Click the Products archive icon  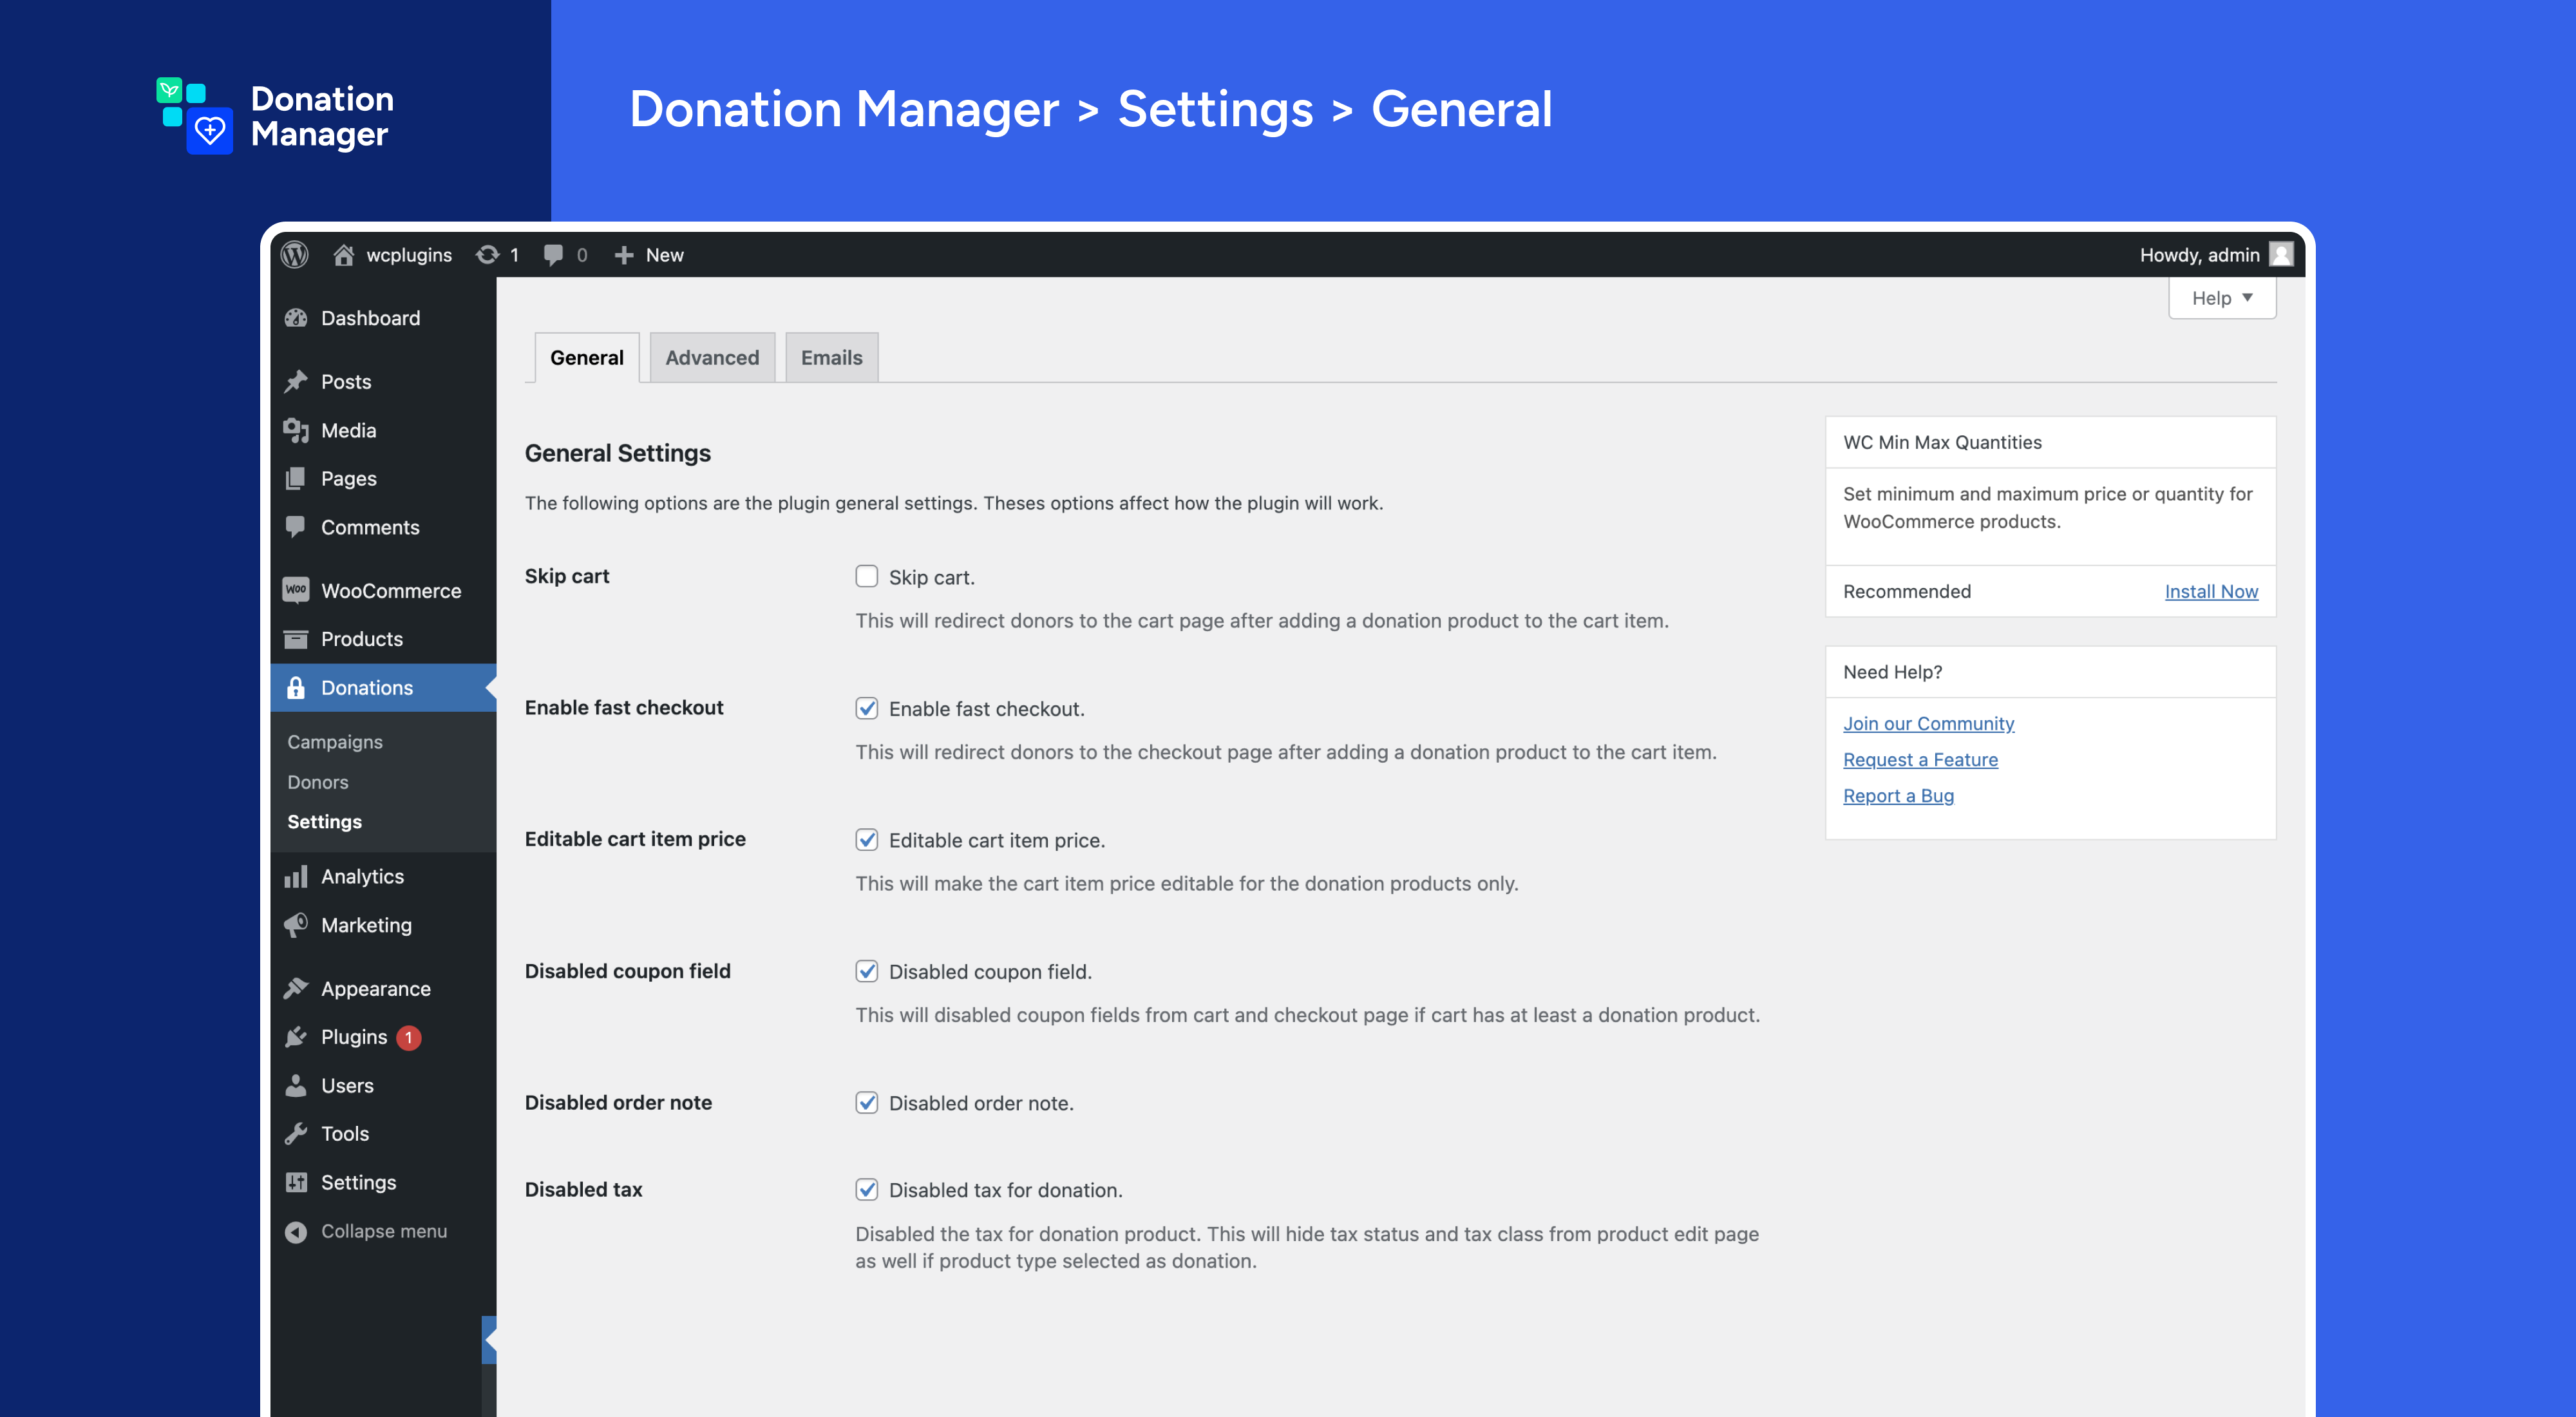point(296,639)
